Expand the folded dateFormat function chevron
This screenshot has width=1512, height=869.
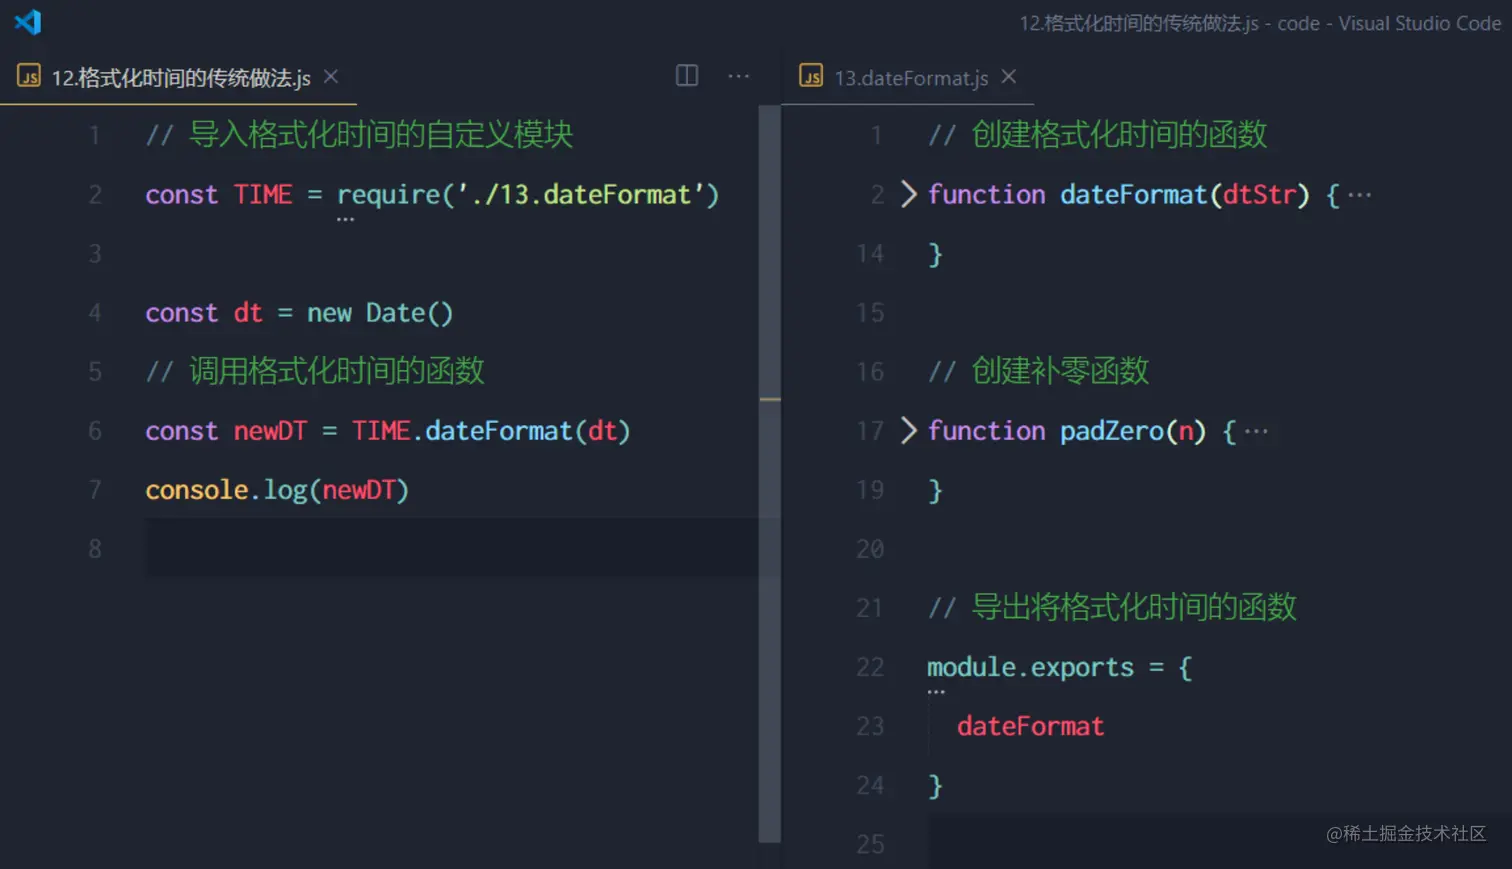point(908,194)
